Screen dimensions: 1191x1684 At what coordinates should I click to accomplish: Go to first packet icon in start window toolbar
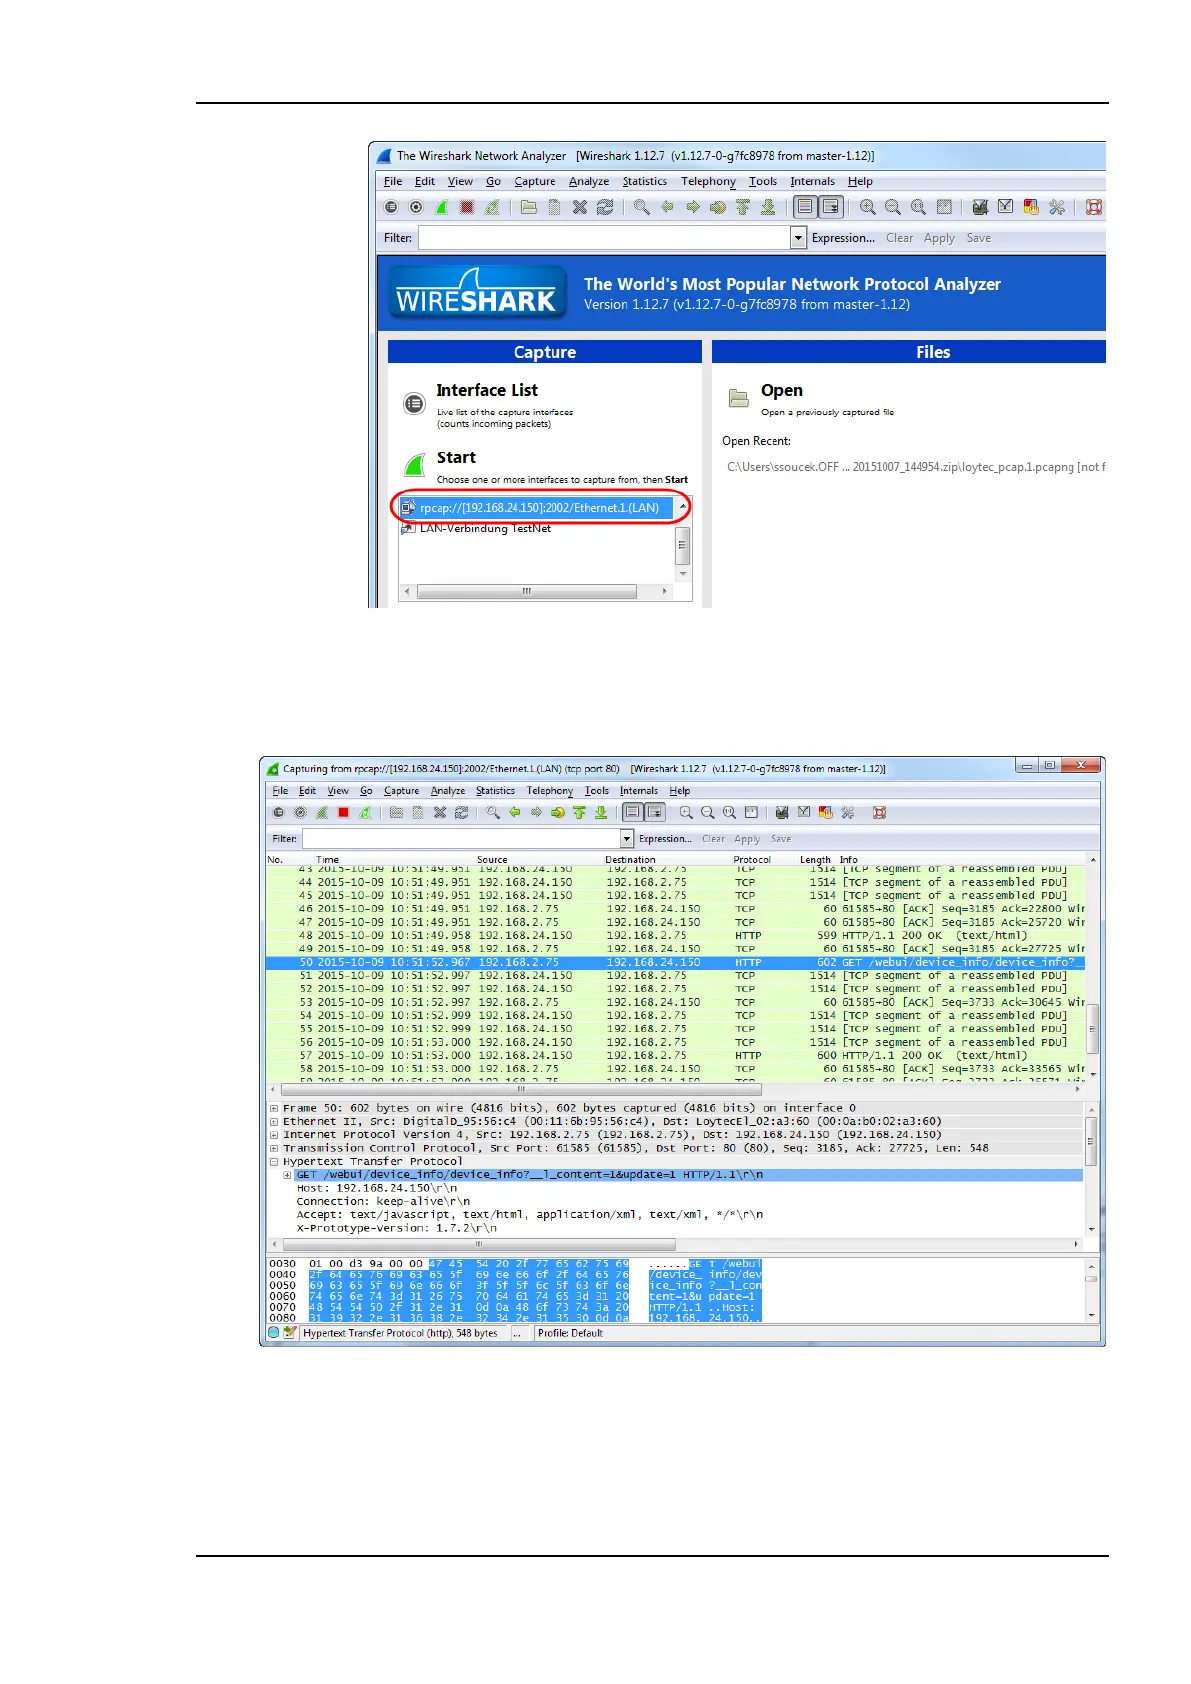pos(743,207)
